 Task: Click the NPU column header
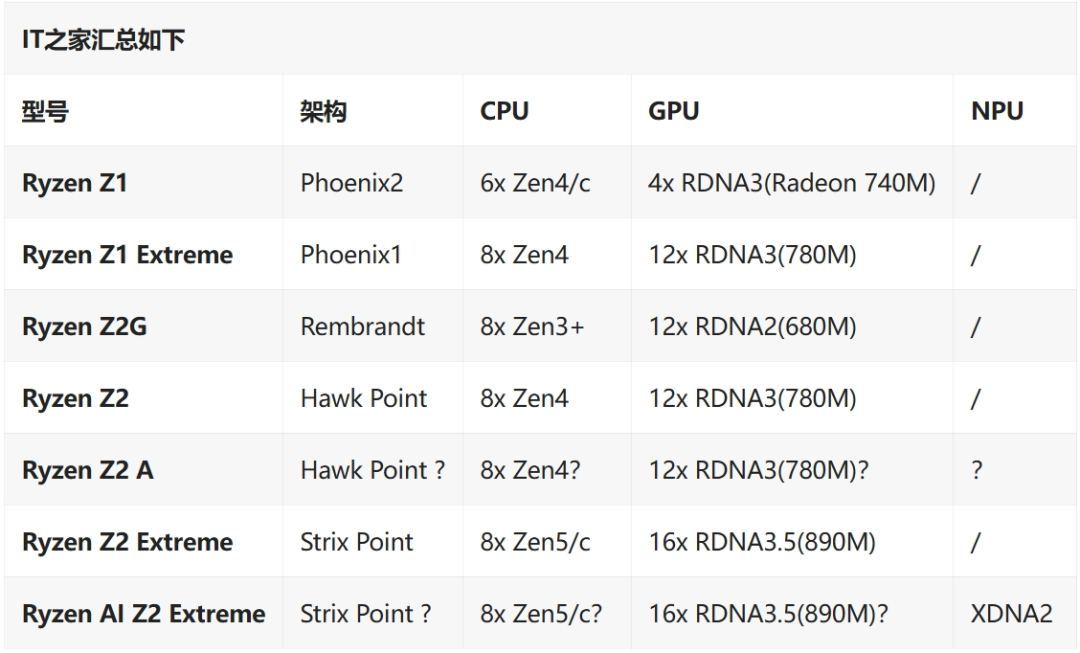(x=997, y=111)
